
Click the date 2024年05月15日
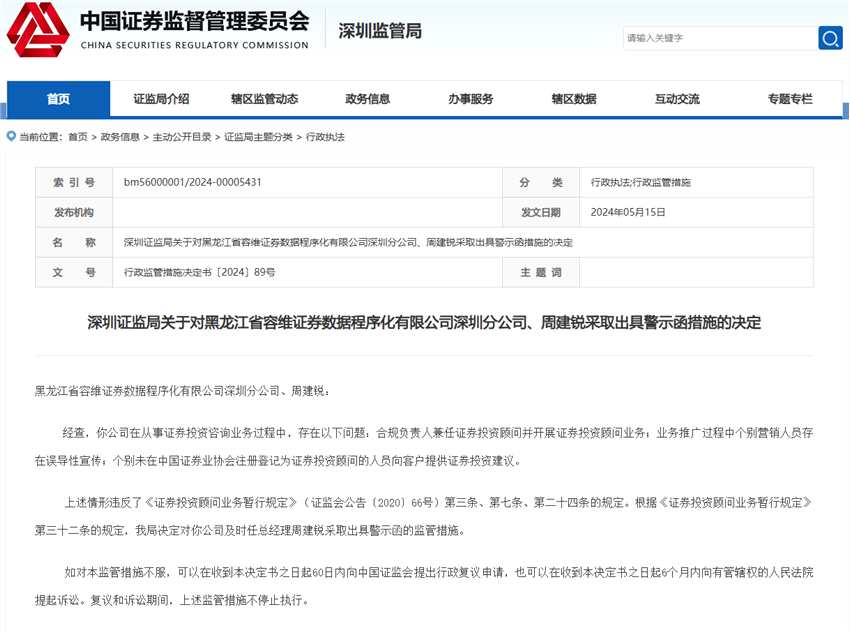click(x=628, y=212)
